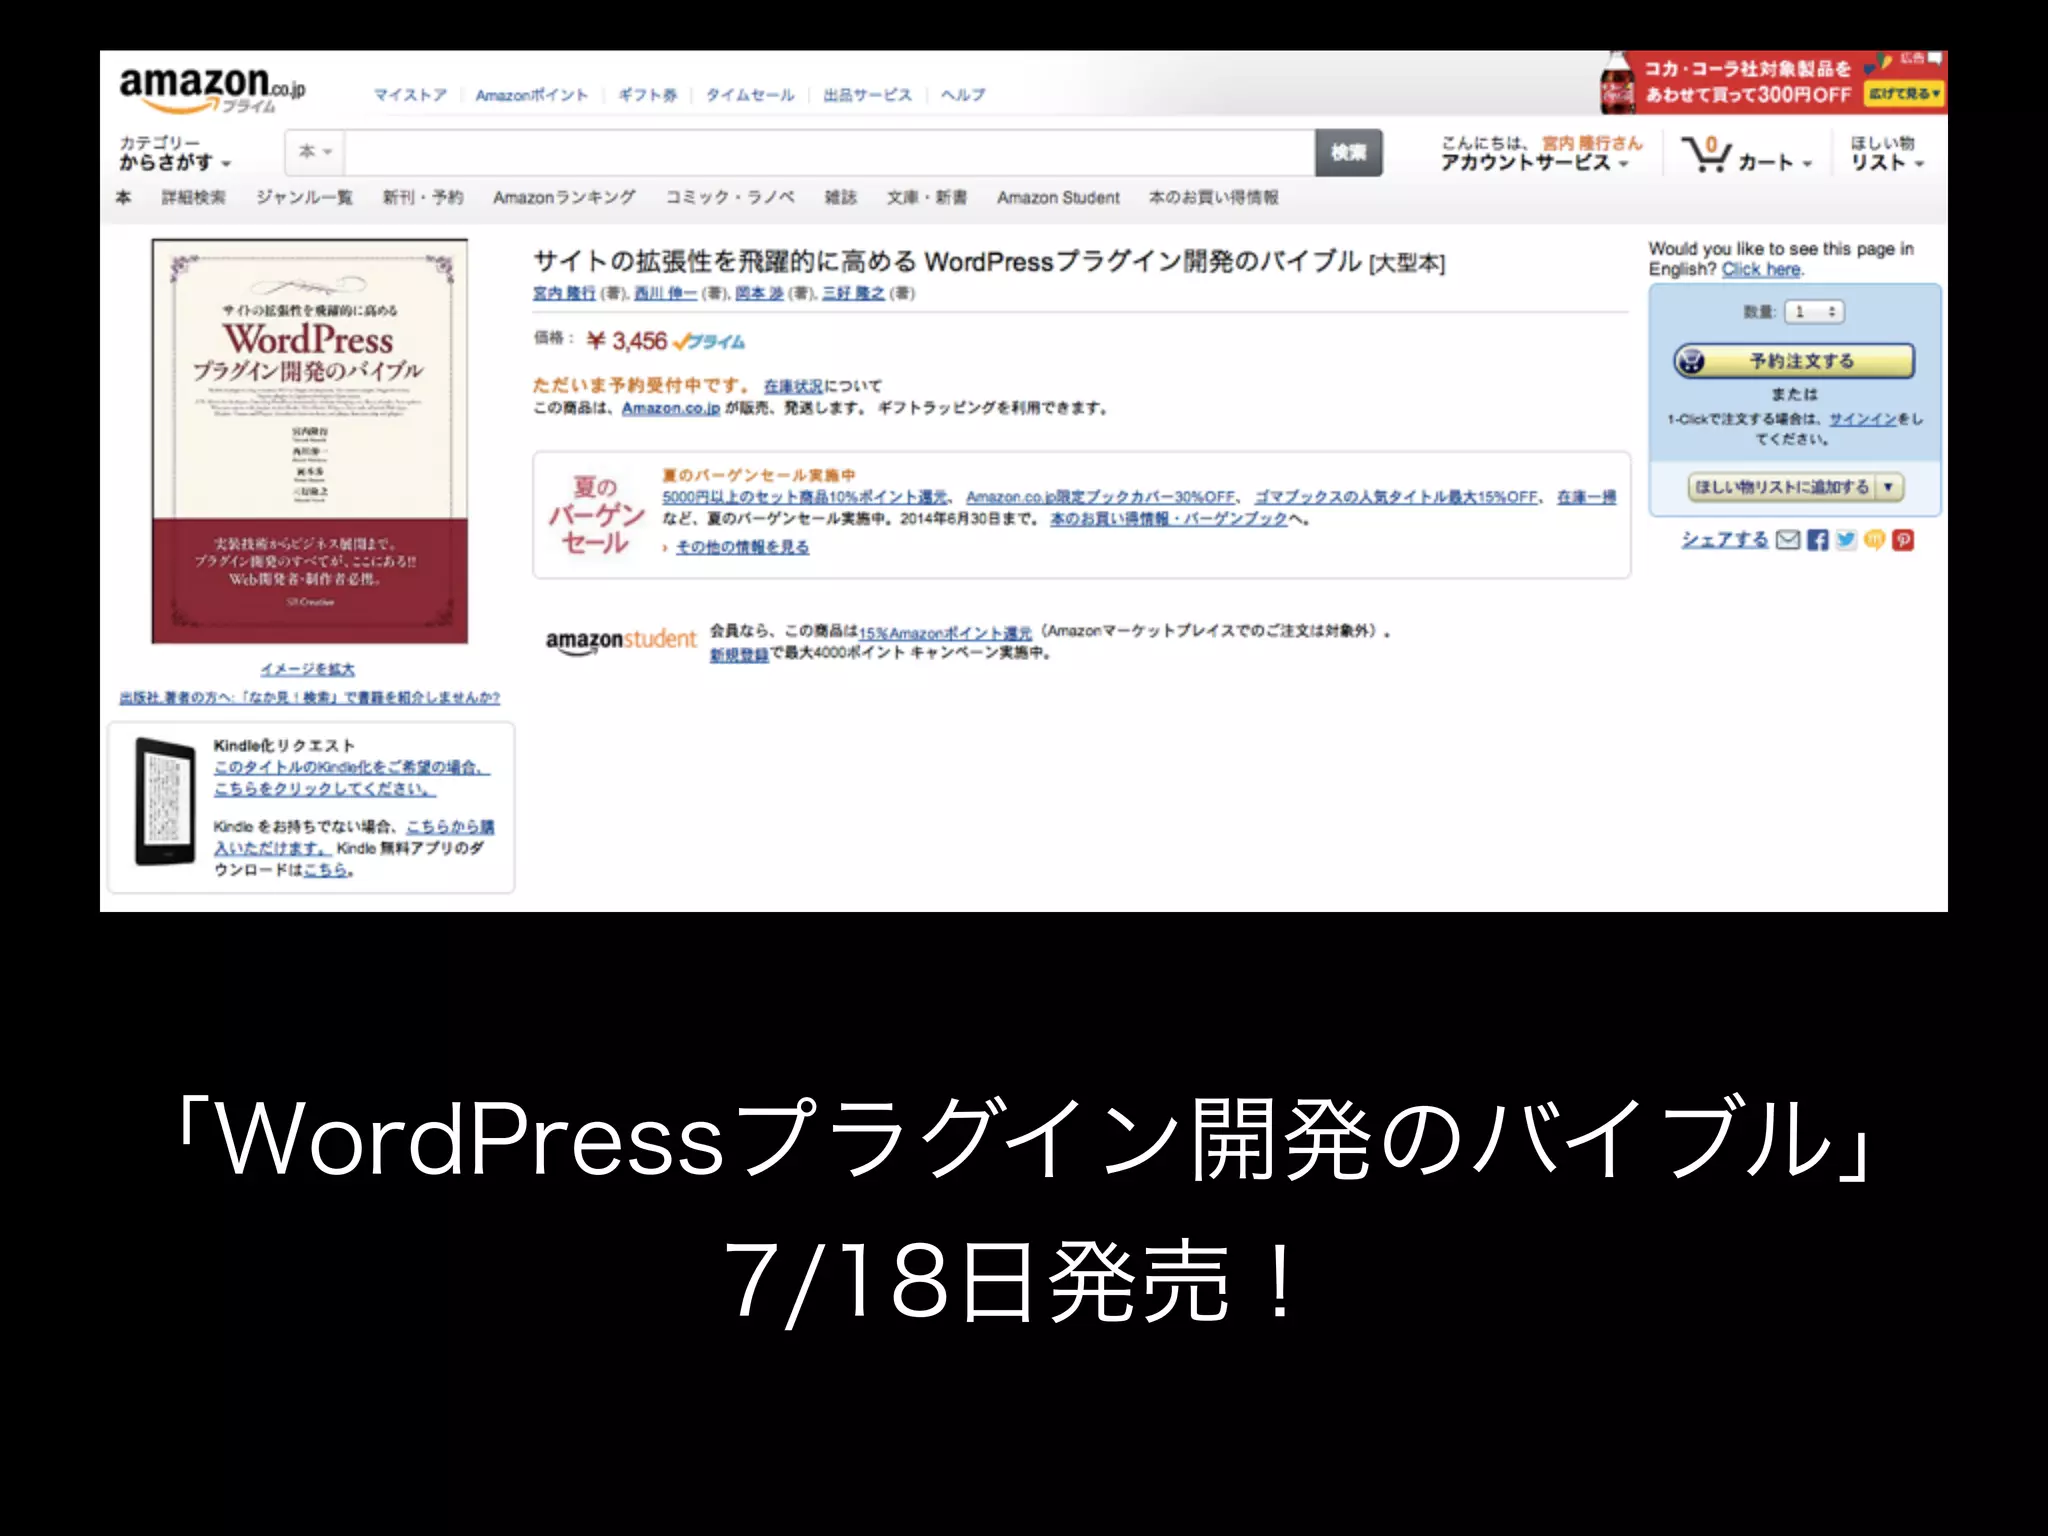This screenshot has width=2048, height=1536.
Task: Open author link 西川 伸一
Action: click(x=666, y=293)
